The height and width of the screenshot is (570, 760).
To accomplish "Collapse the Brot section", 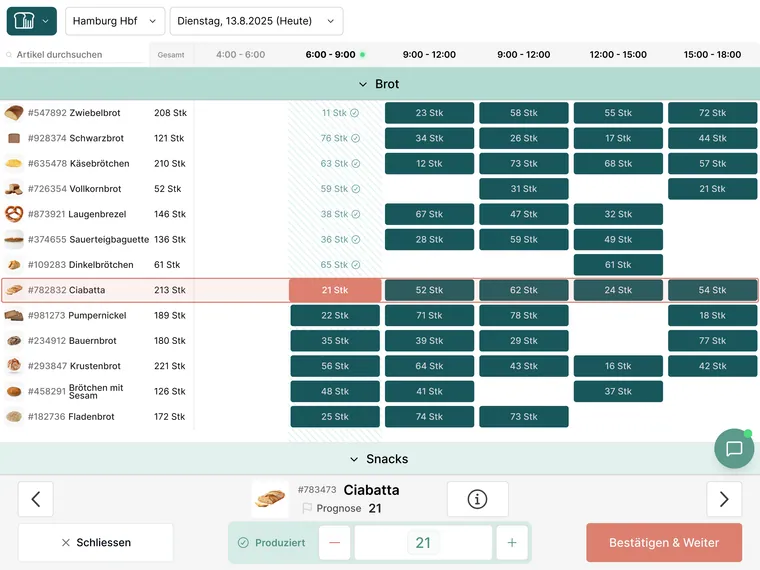I will [x=379, y=84].
